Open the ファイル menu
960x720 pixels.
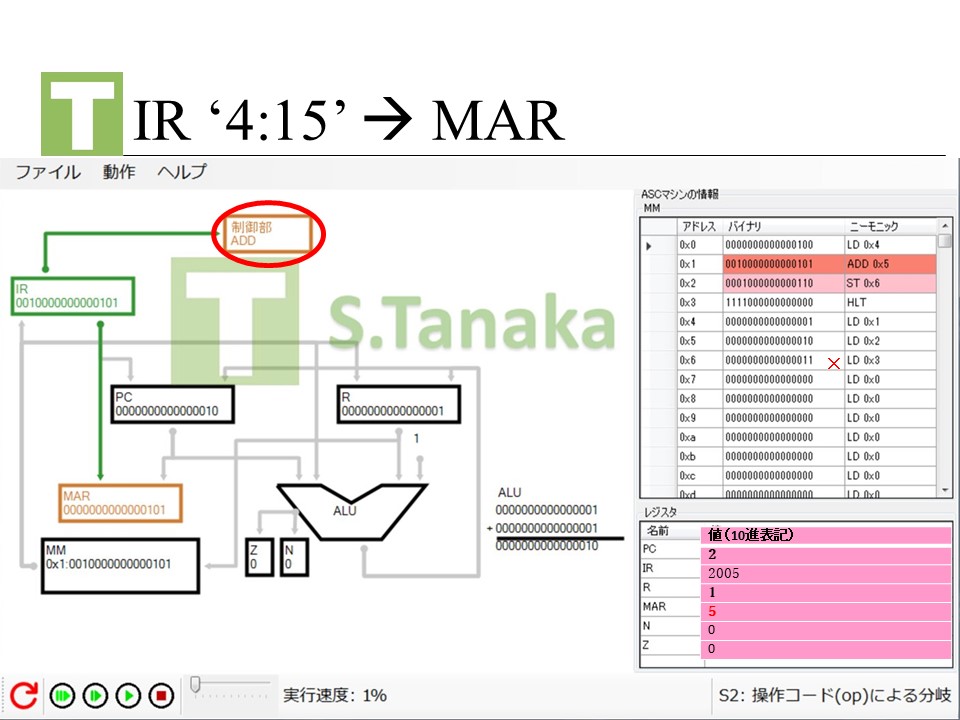click(48, 172)
